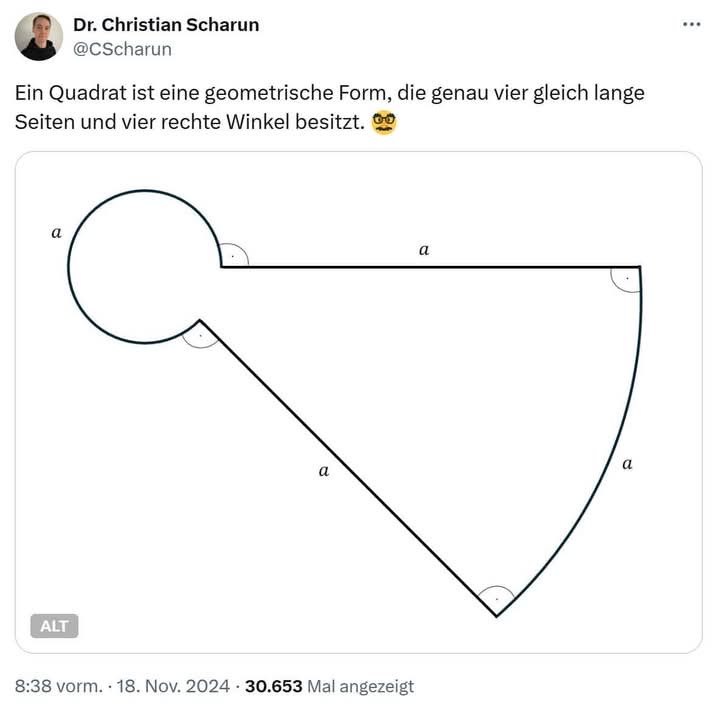This screenshot has width=720, height=713.
Task: Open the 8:38 vorm. timestamp link
Action: (59, 686)
